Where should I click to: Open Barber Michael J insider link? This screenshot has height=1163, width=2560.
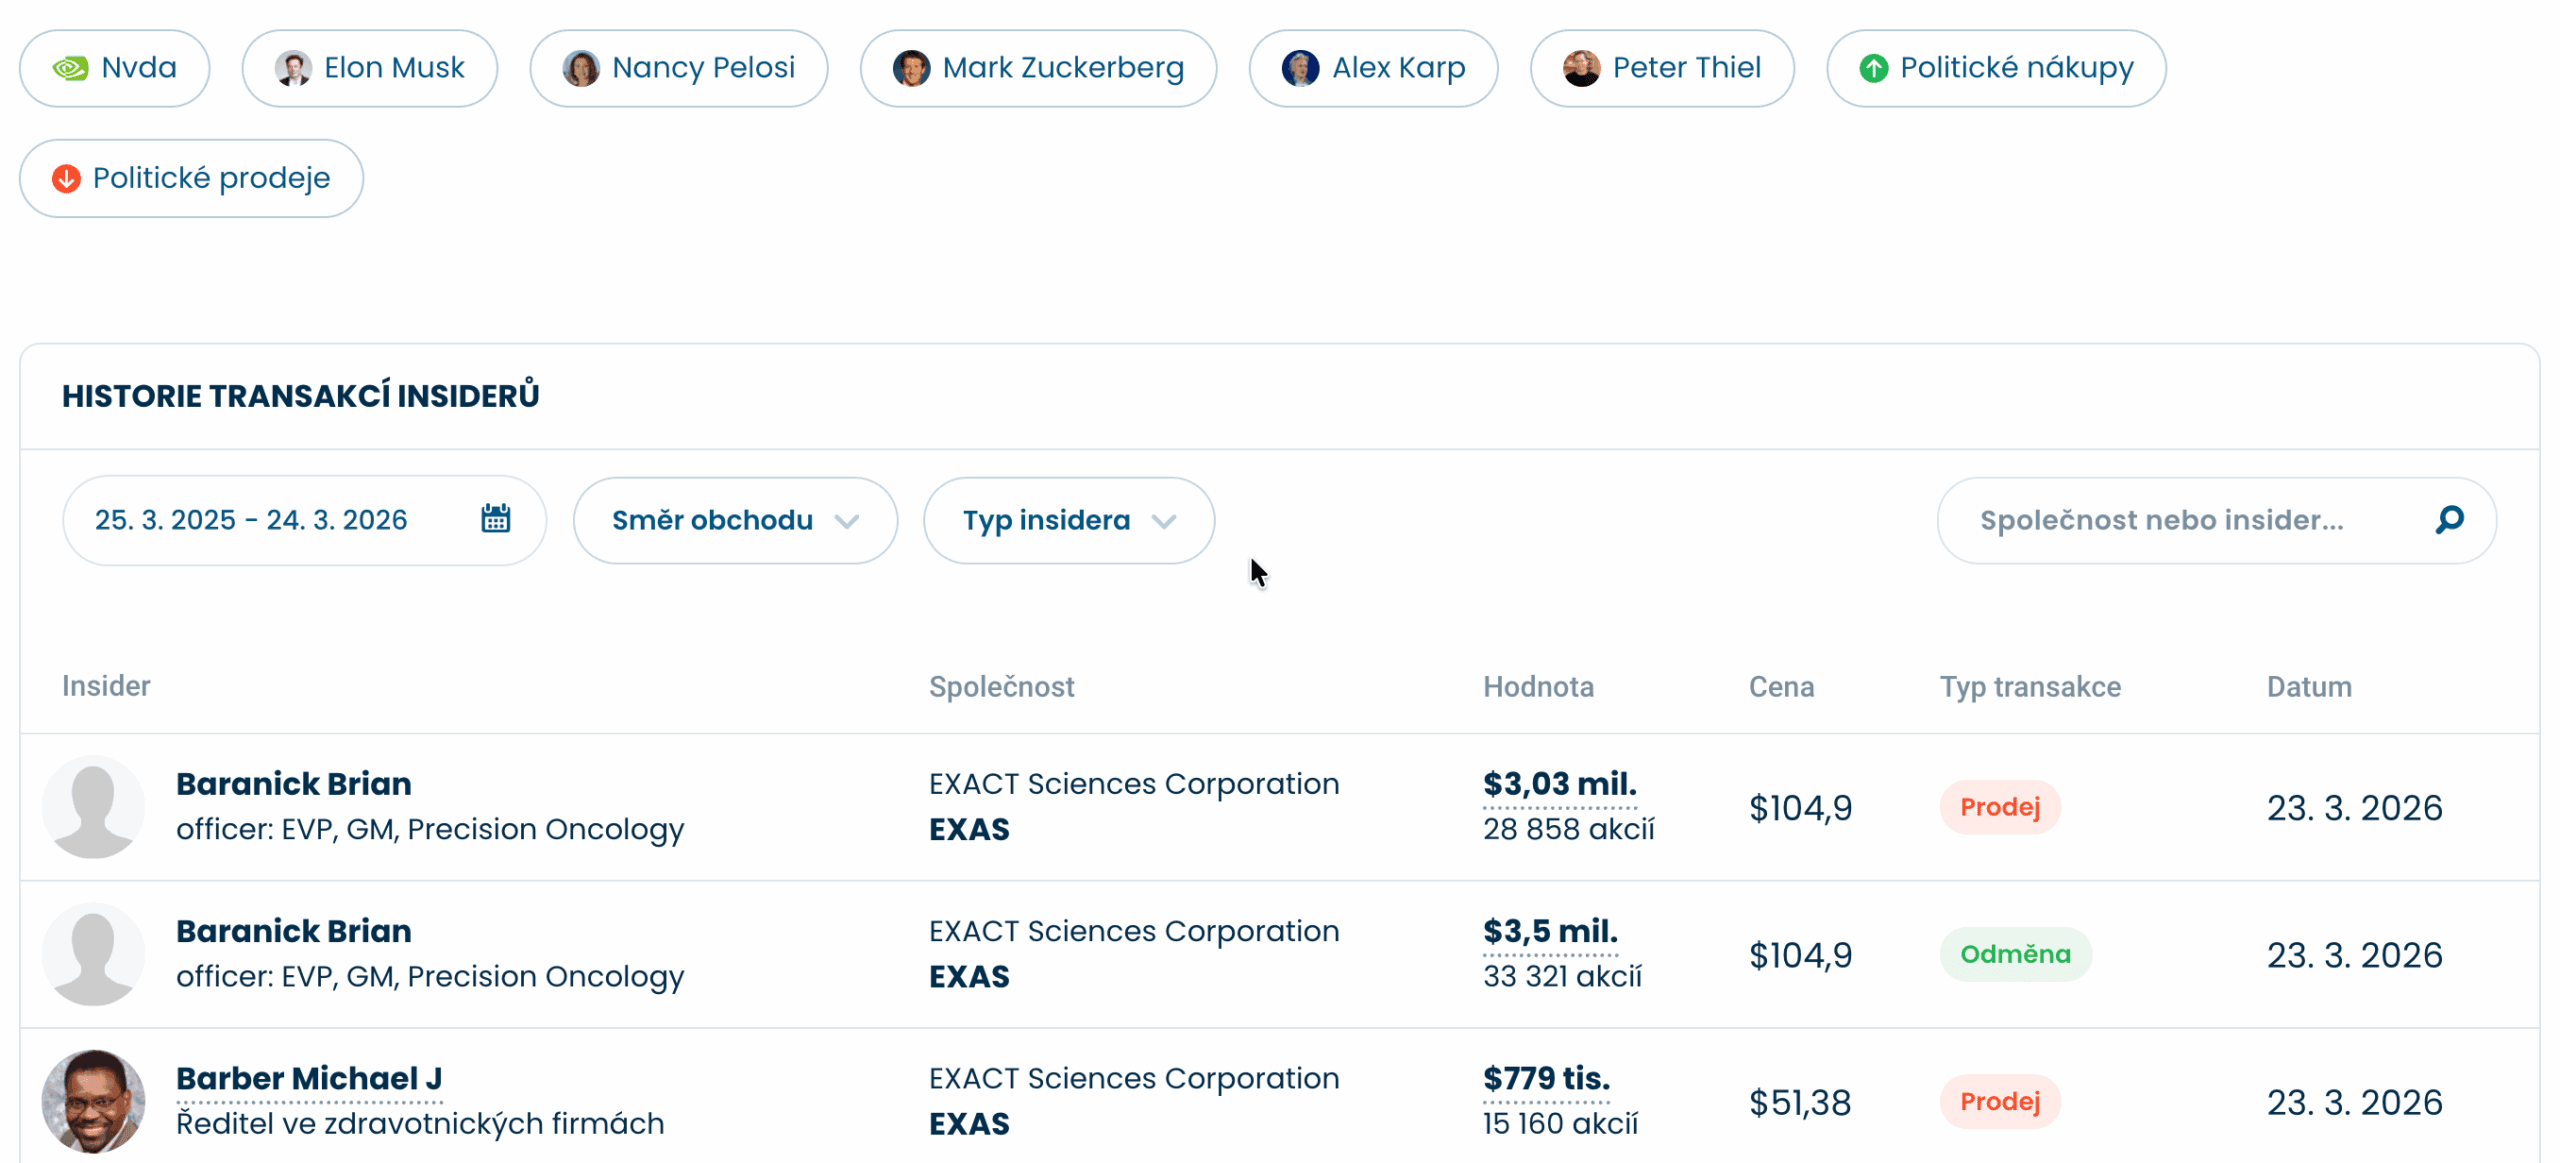click(x=309, y=1078)
